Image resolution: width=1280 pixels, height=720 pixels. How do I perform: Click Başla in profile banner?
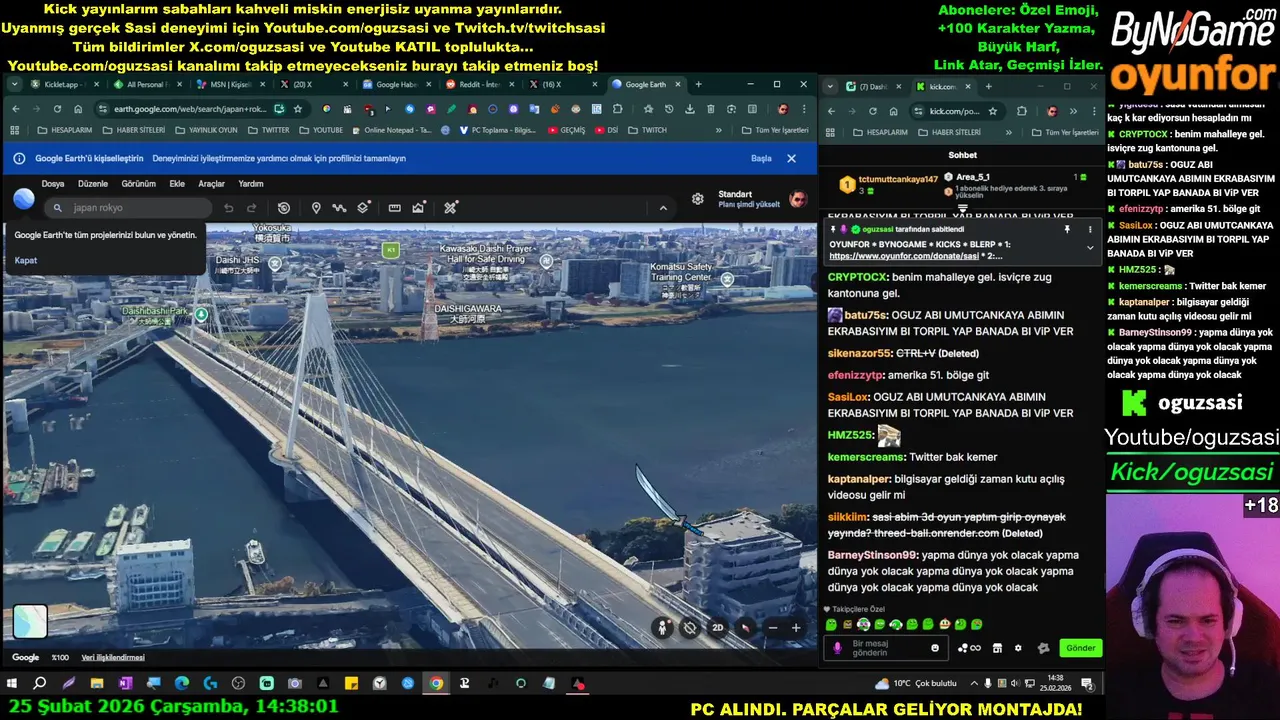761,158
